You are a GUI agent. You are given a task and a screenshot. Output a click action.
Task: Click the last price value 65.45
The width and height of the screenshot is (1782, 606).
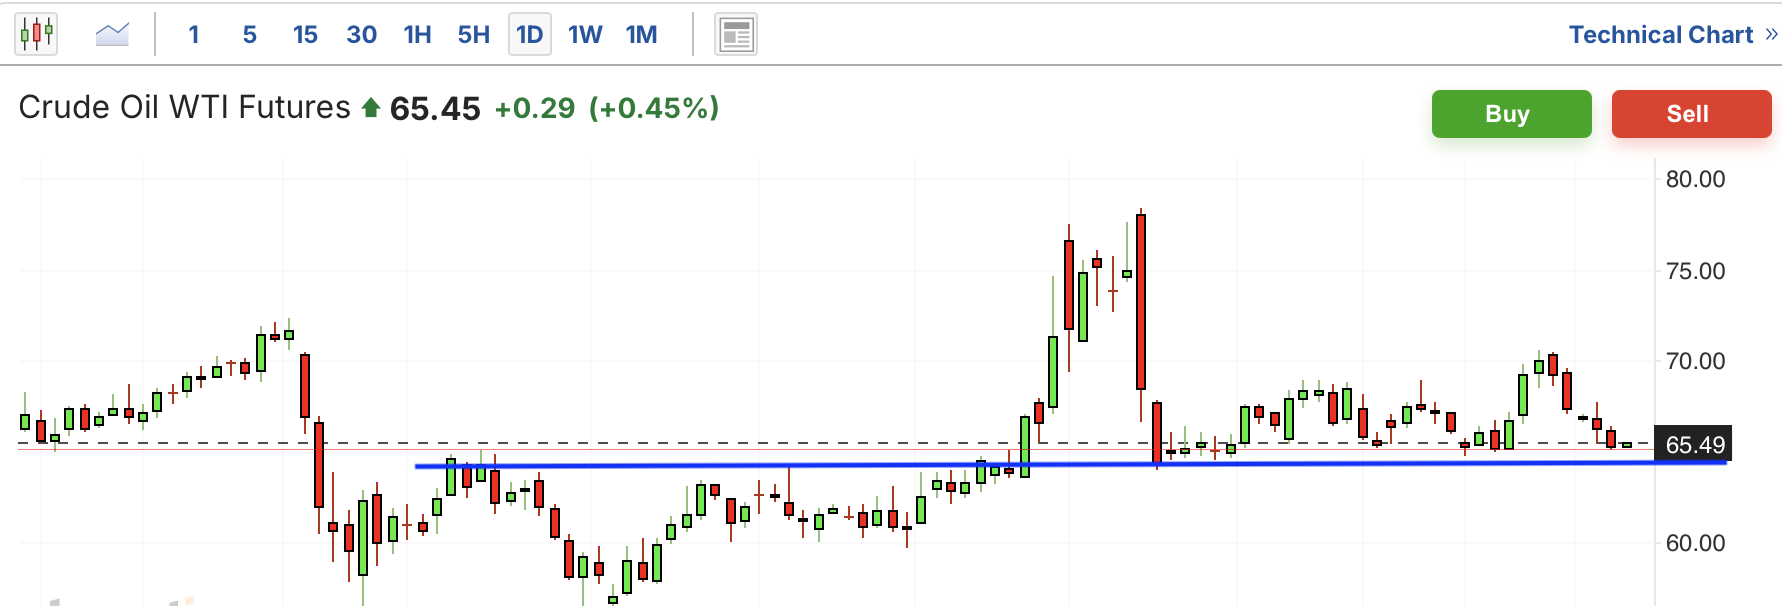pos(435,108)
